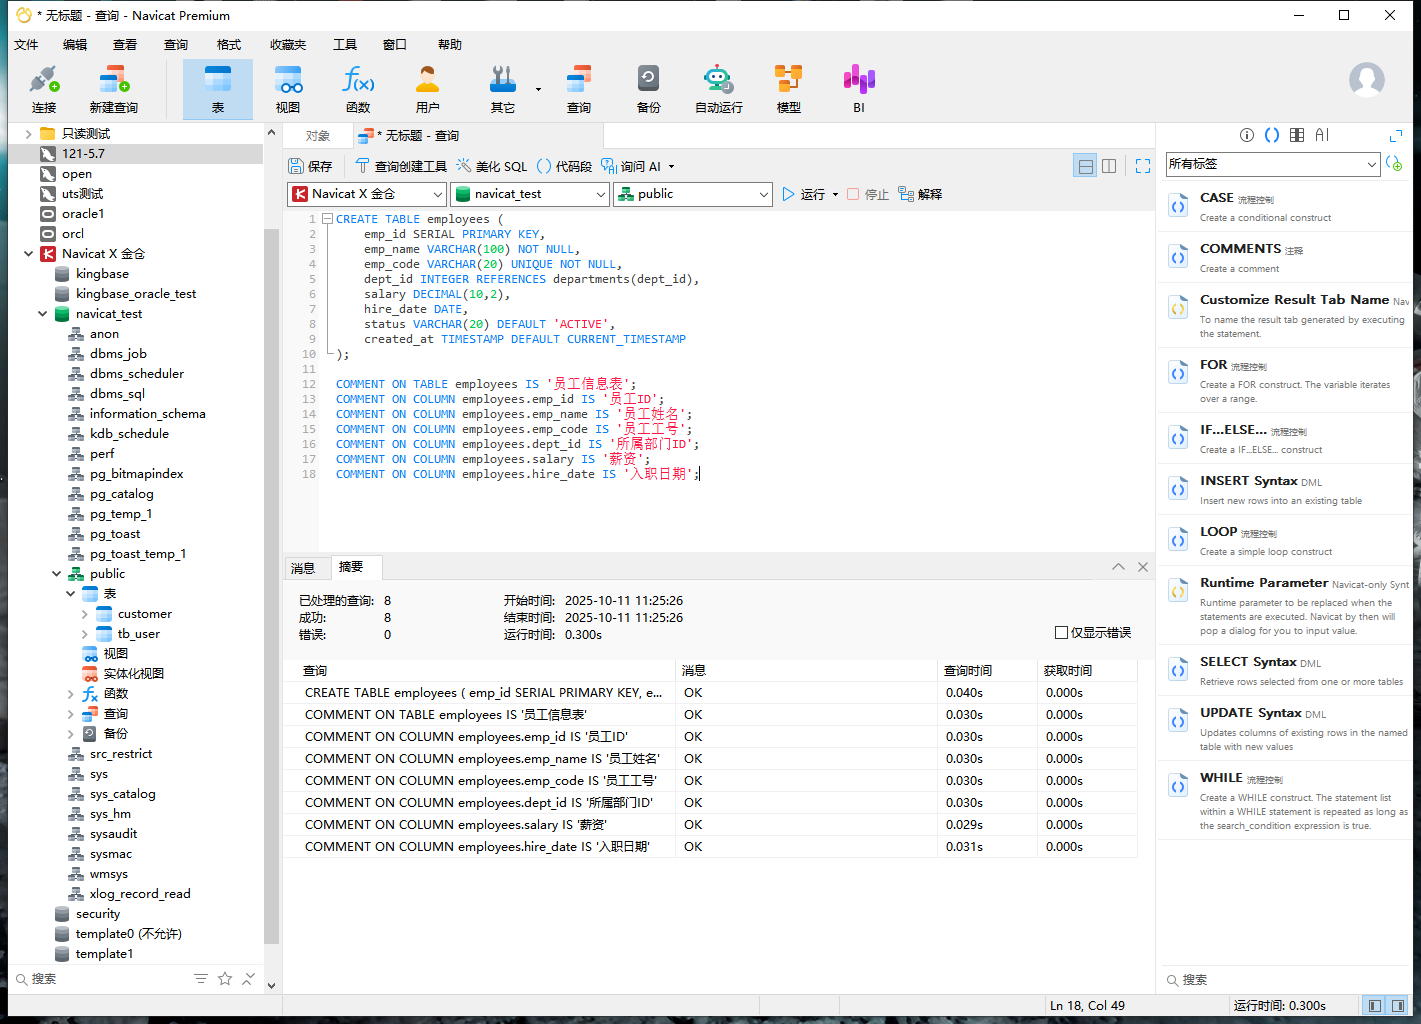1421x1024 pixels.
Task: Run the query with 运行
Action: pos(803,194)
